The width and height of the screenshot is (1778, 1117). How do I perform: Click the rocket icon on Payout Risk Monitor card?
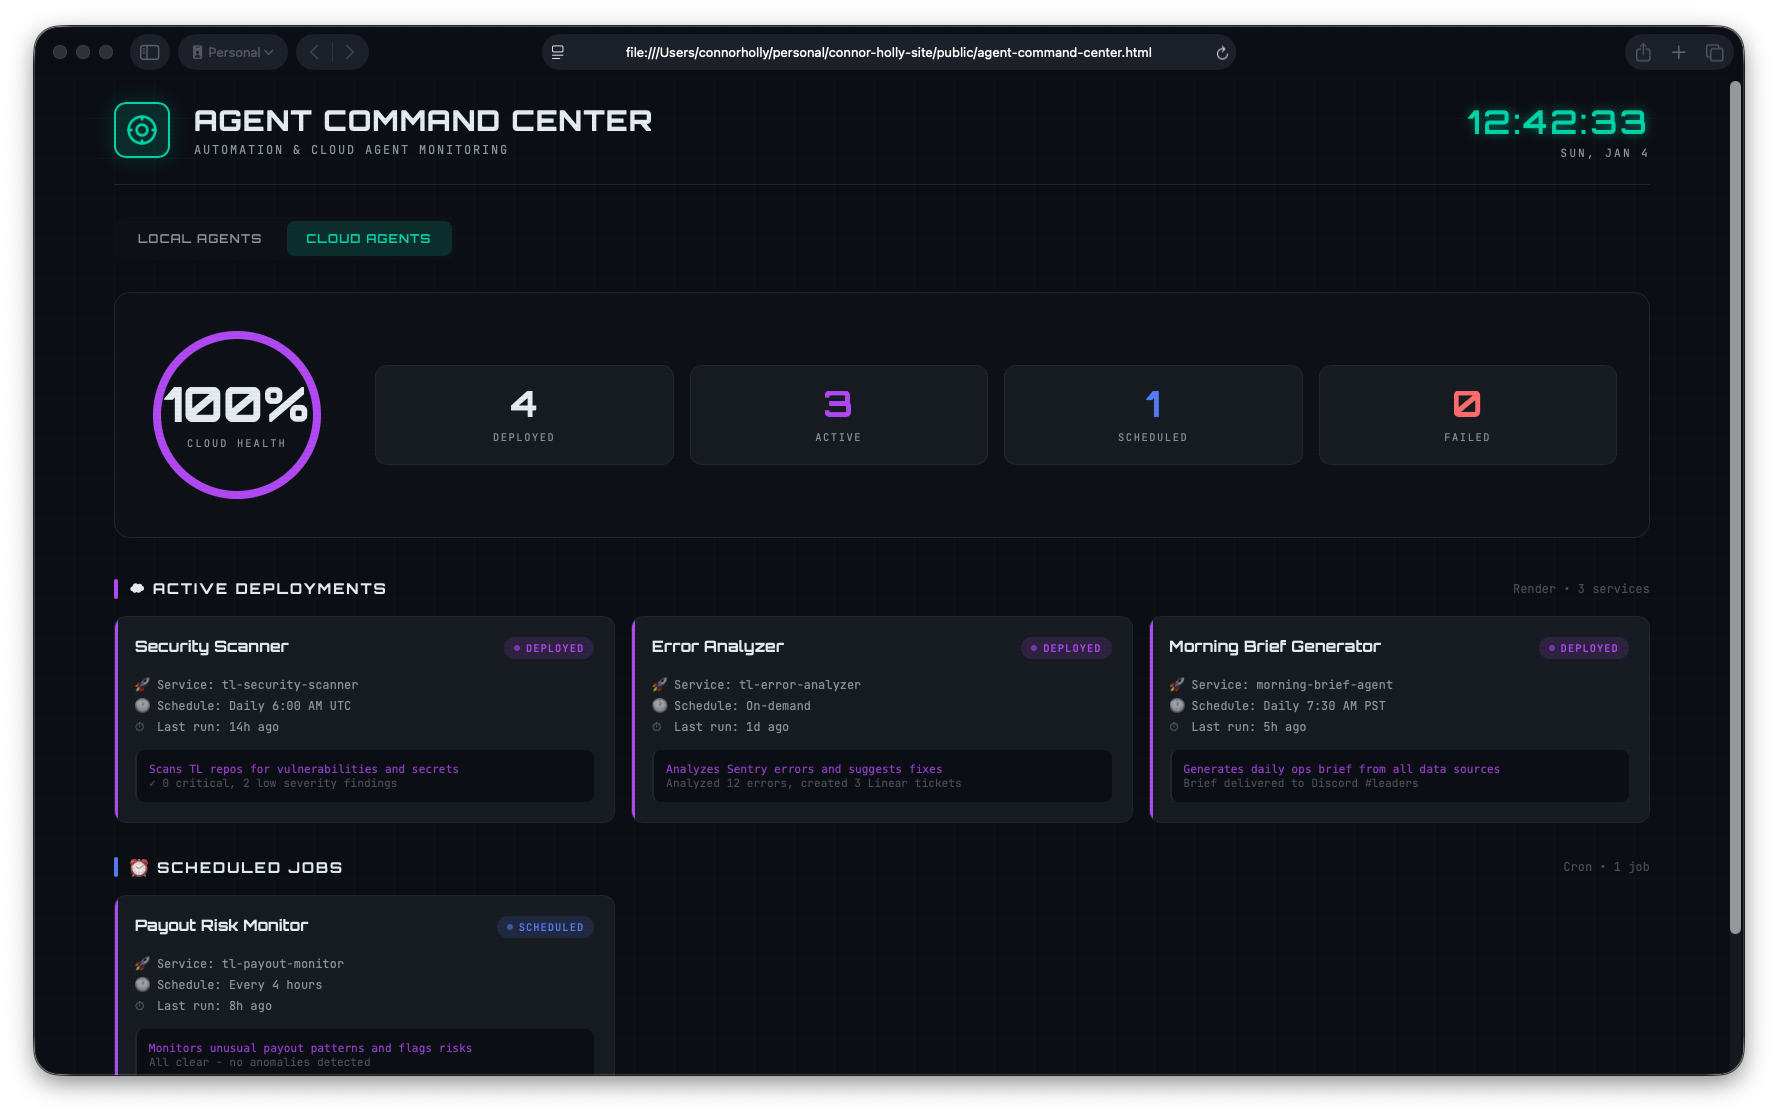[x=143, y=963]
